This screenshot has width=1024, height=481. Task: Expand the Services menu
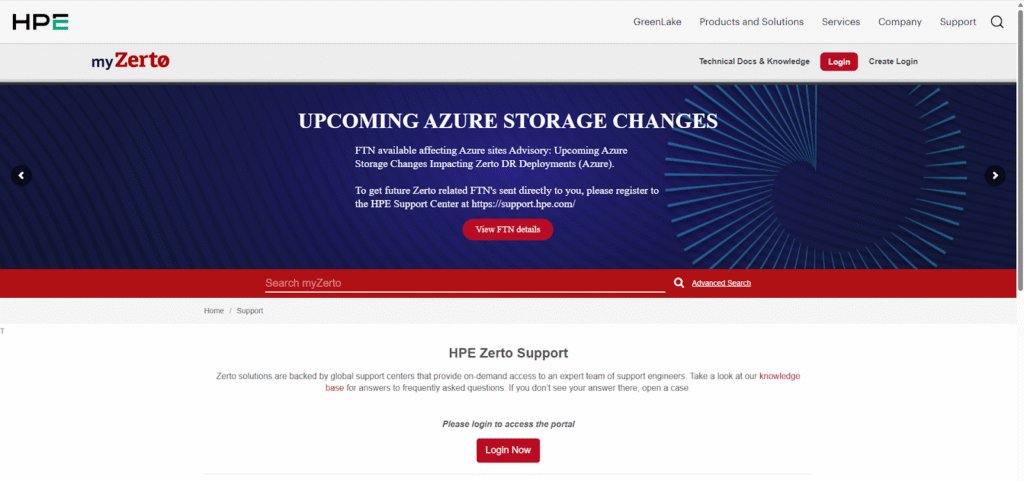click(x=840, y=22)
